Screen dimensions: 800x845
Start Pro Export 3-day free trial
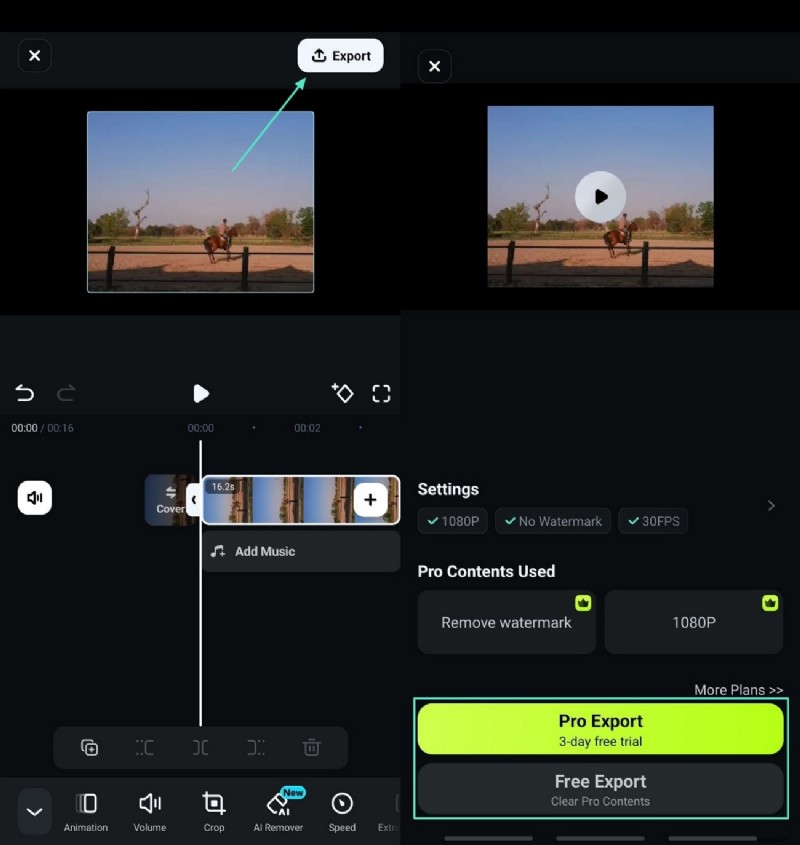[600, 728]
